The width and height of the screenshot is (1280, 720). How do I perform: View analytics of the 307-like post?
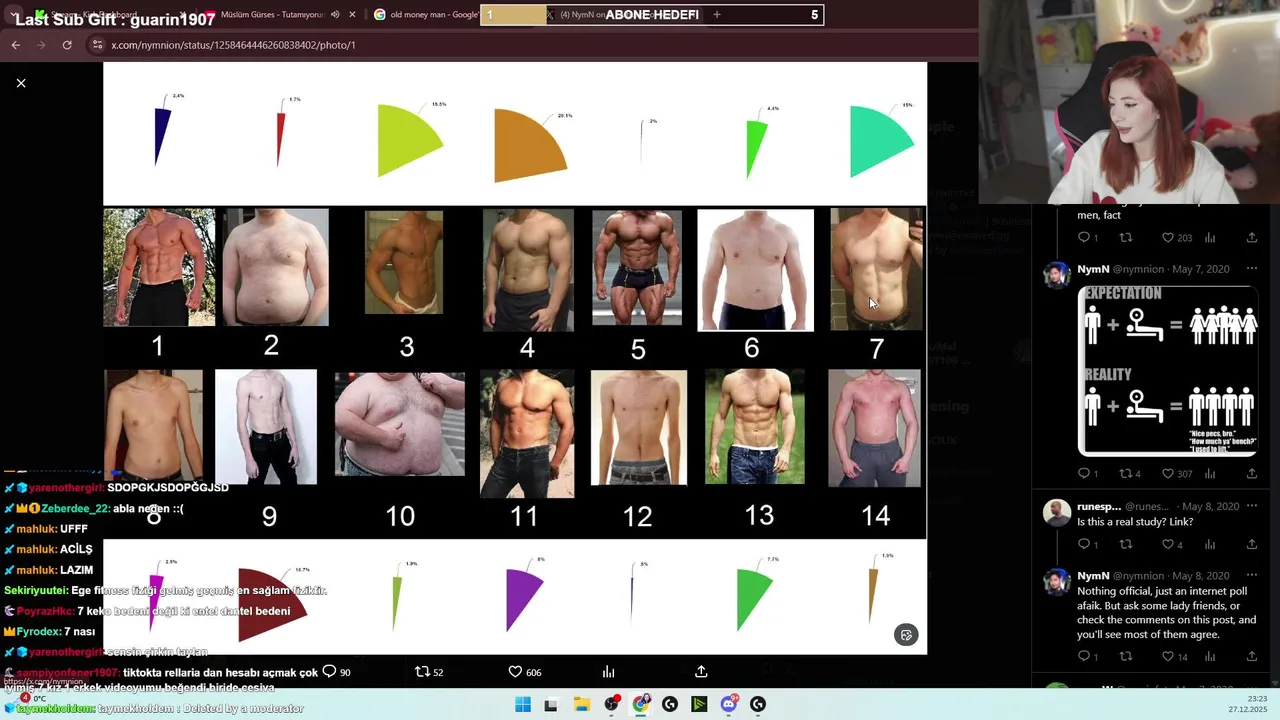[1210, 474]
